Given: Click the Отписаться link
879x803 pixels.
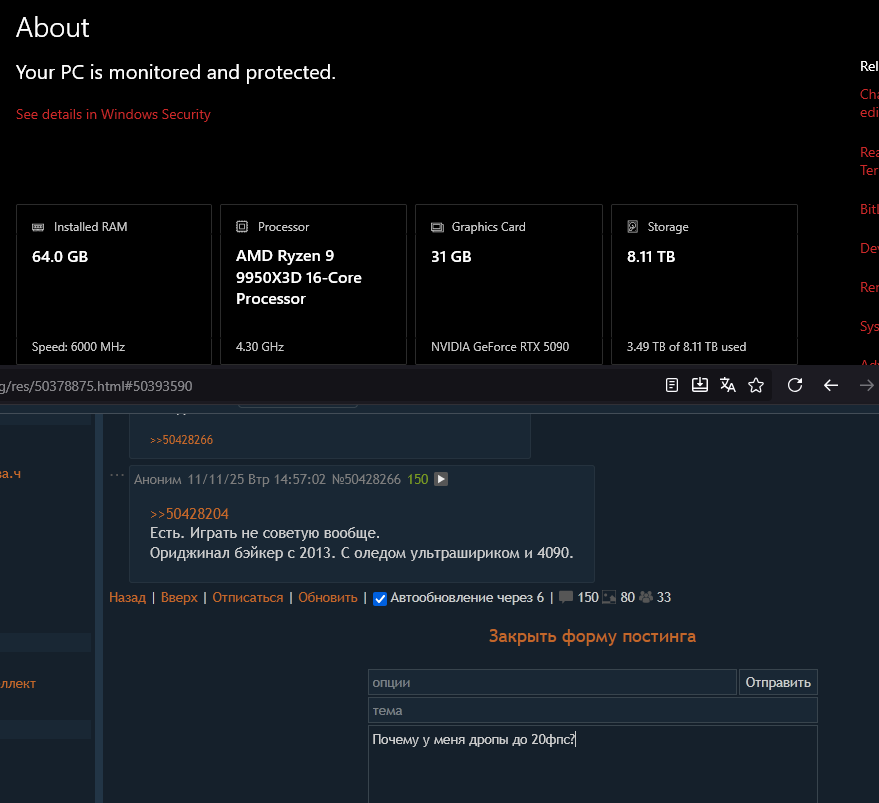Looking at the screenshot, I should (x=248, y=598).
